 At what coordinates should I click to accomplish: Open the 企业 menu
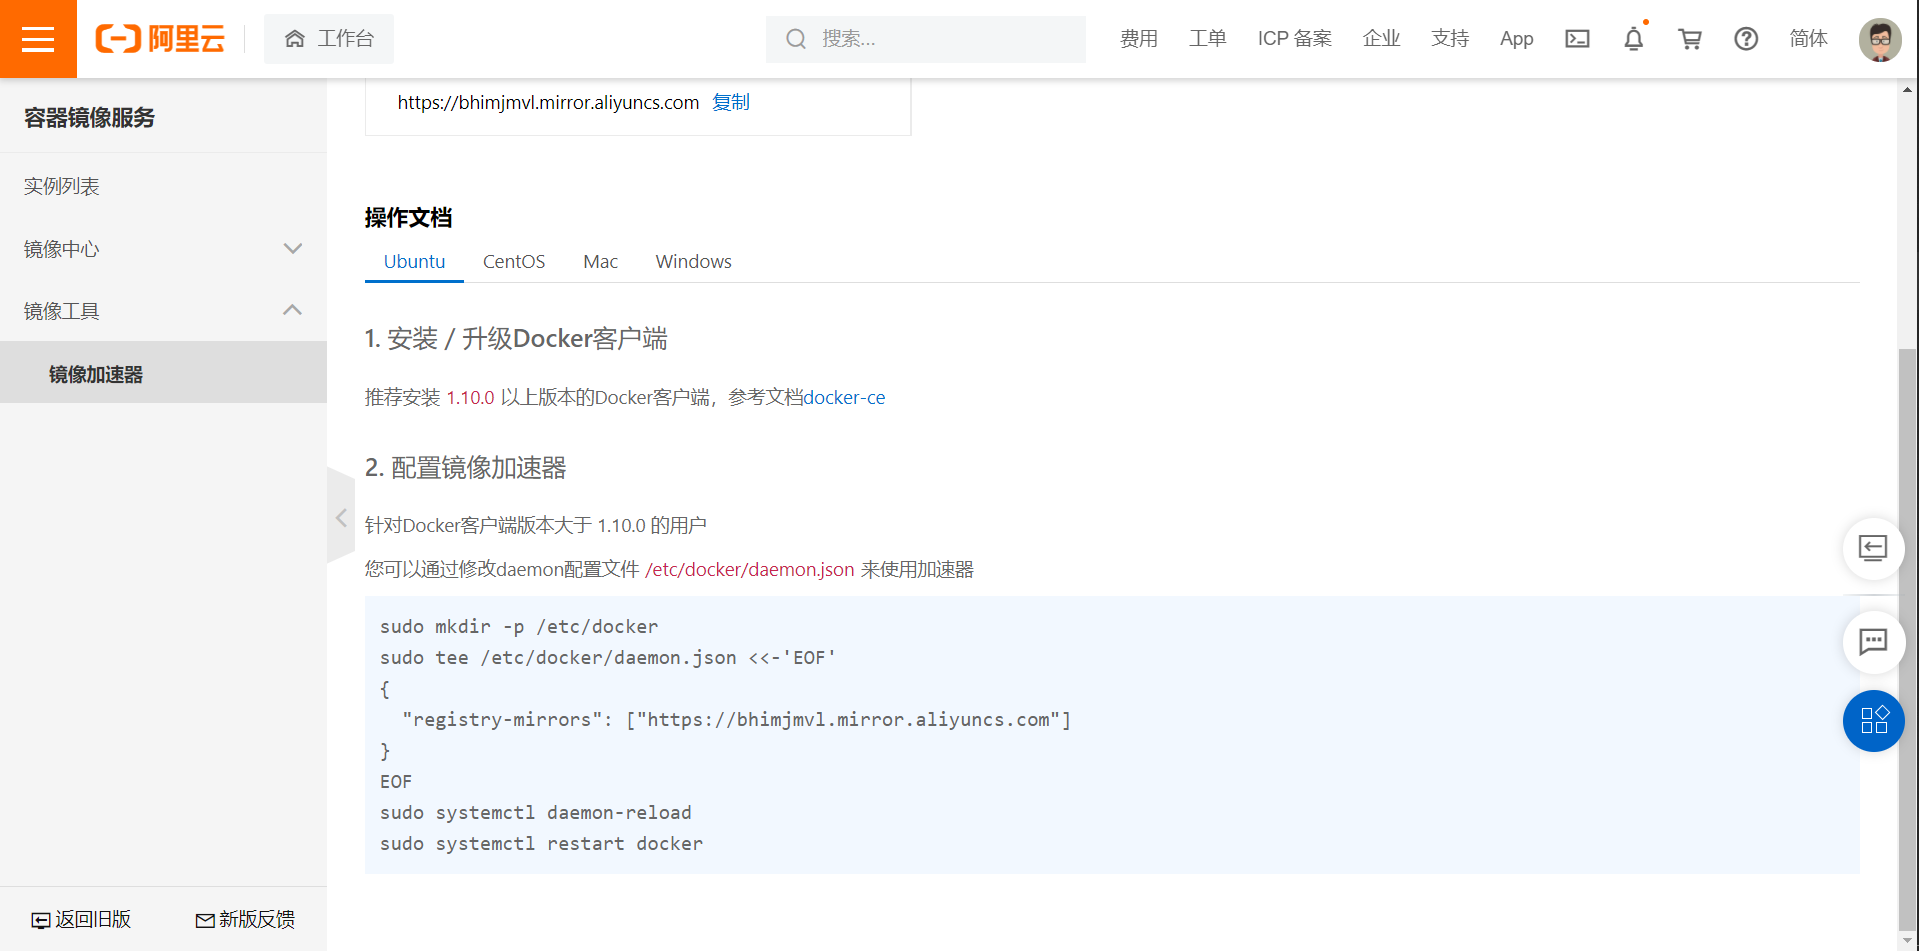1382,39
